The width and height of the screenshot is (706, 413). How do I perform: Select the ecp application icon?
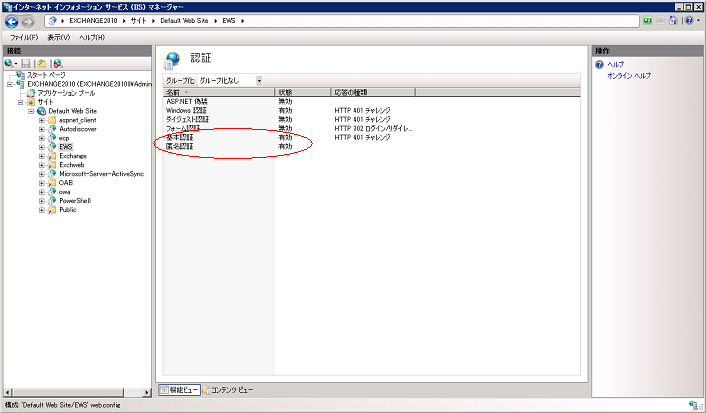[52, 138]
